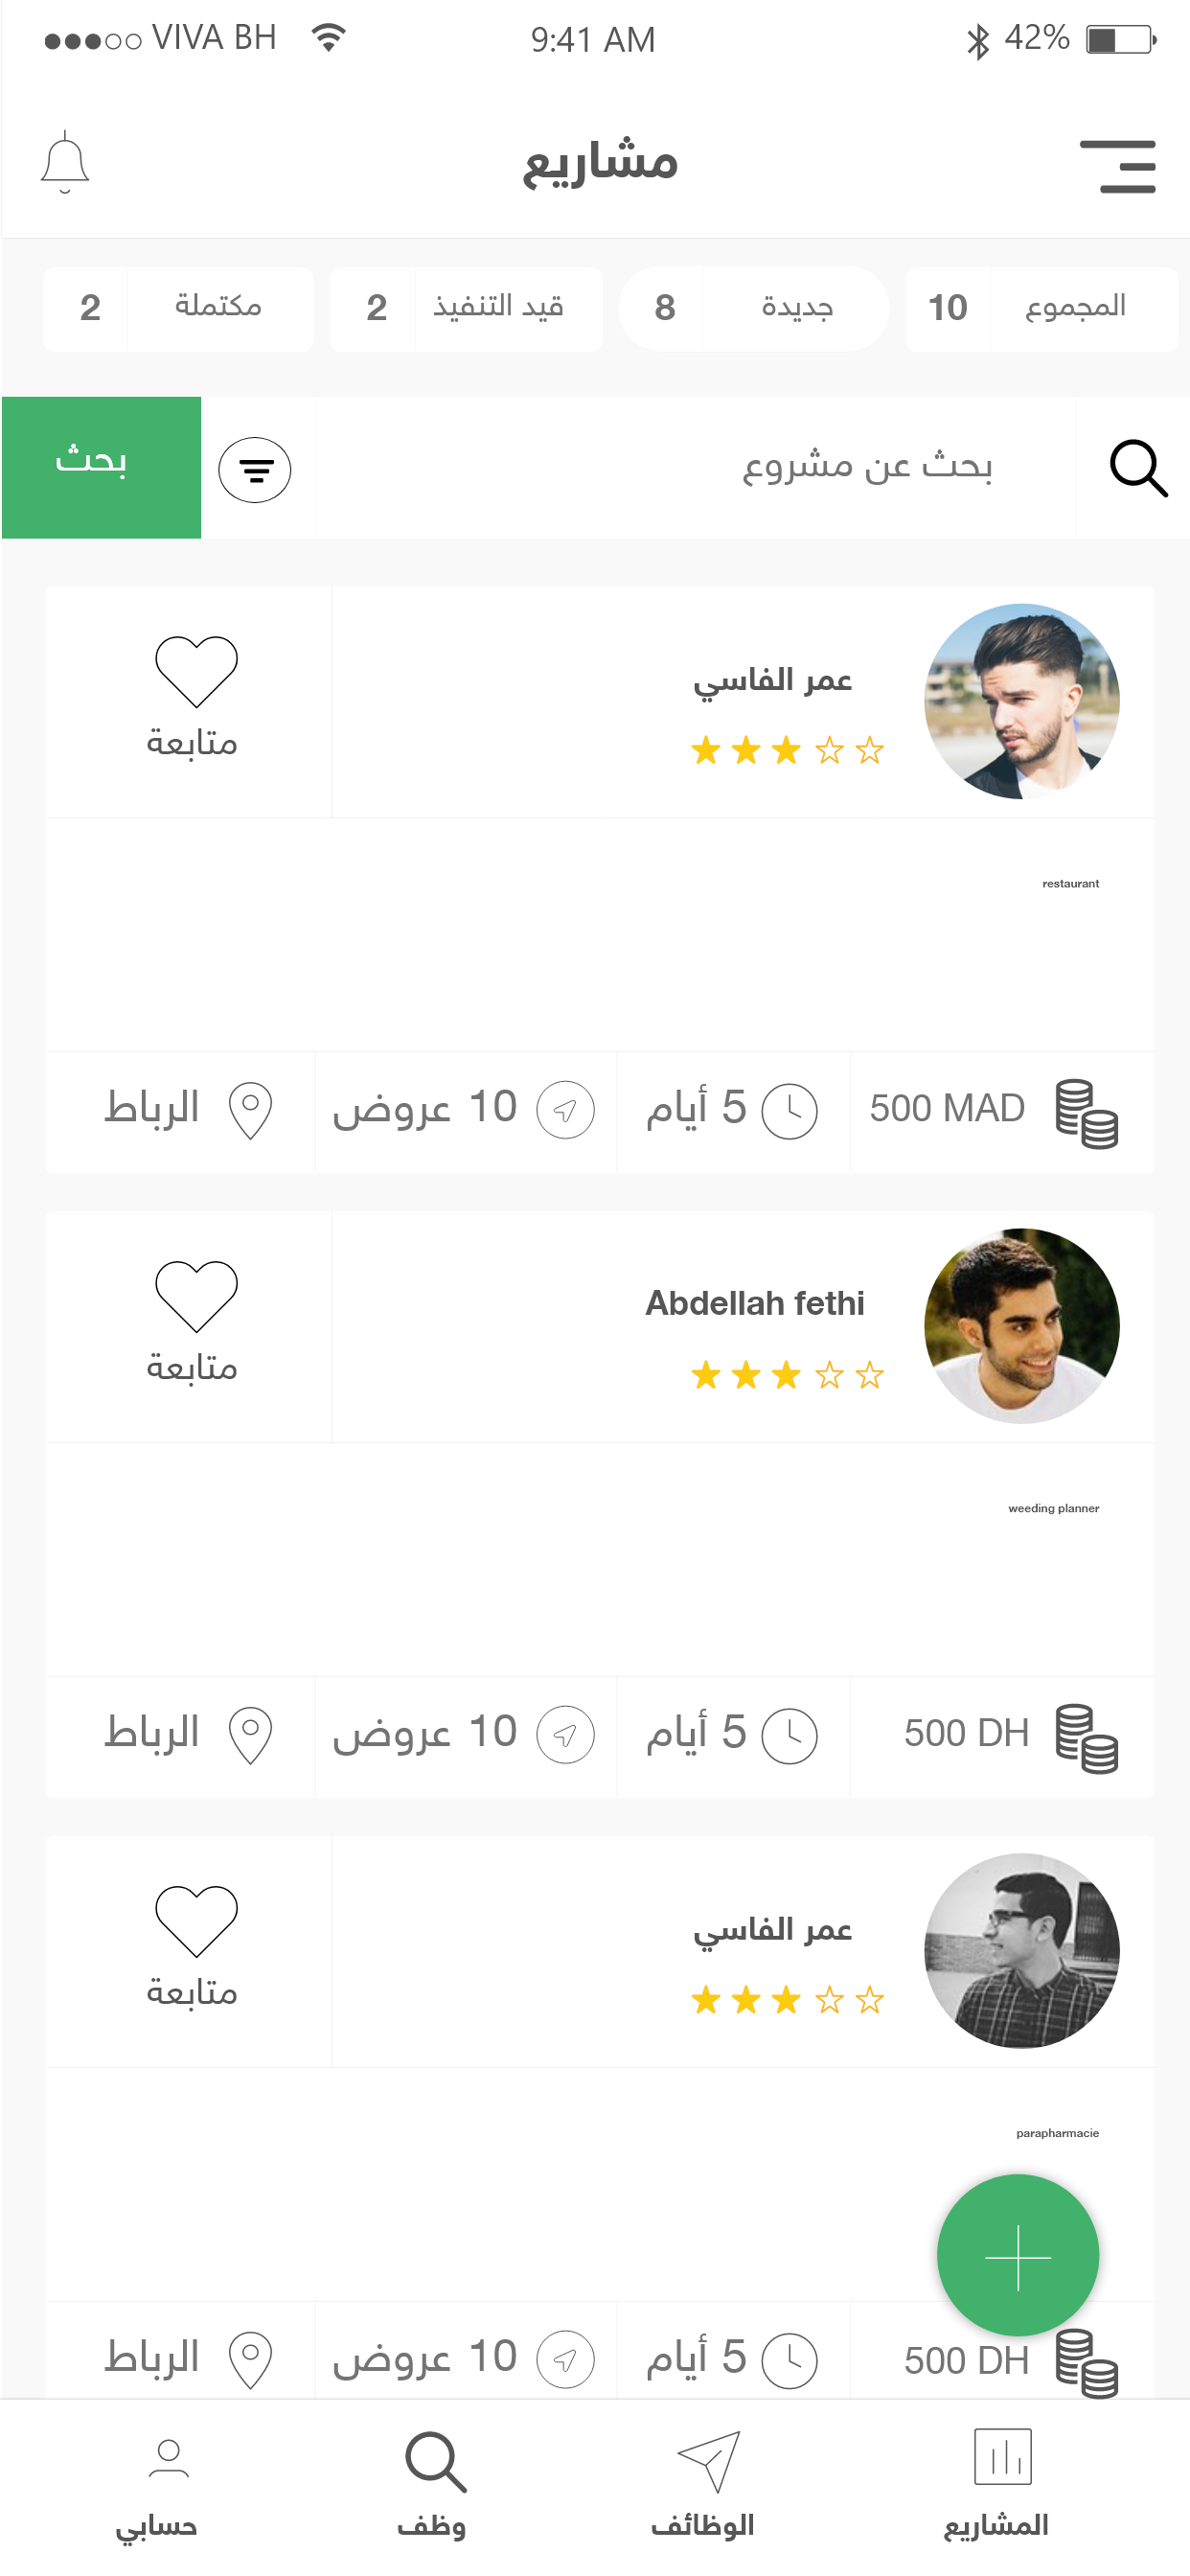The image size is (1190, 2576).
Task: Open المشاريع tab in bottom bar
Action: [997, 2485]
